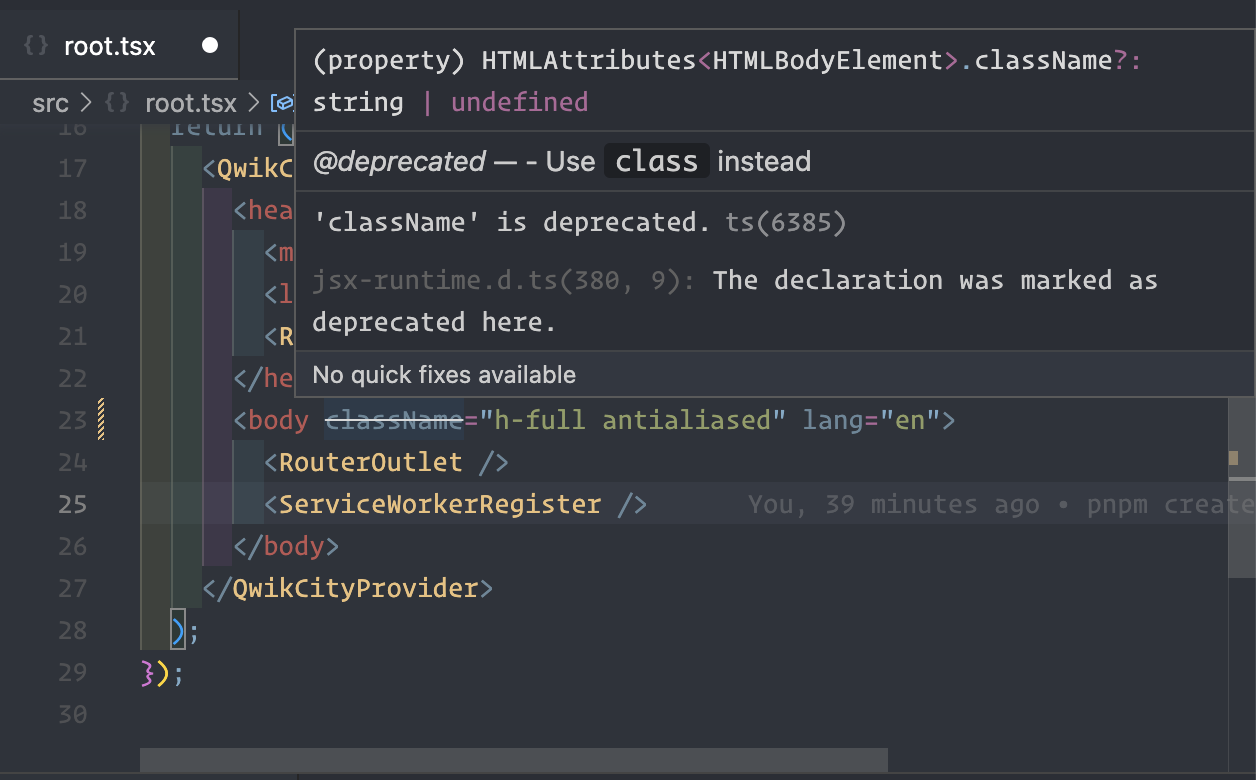
Task: Expand the chevron after root.tsx in breadcrumb
Action: 253,103
